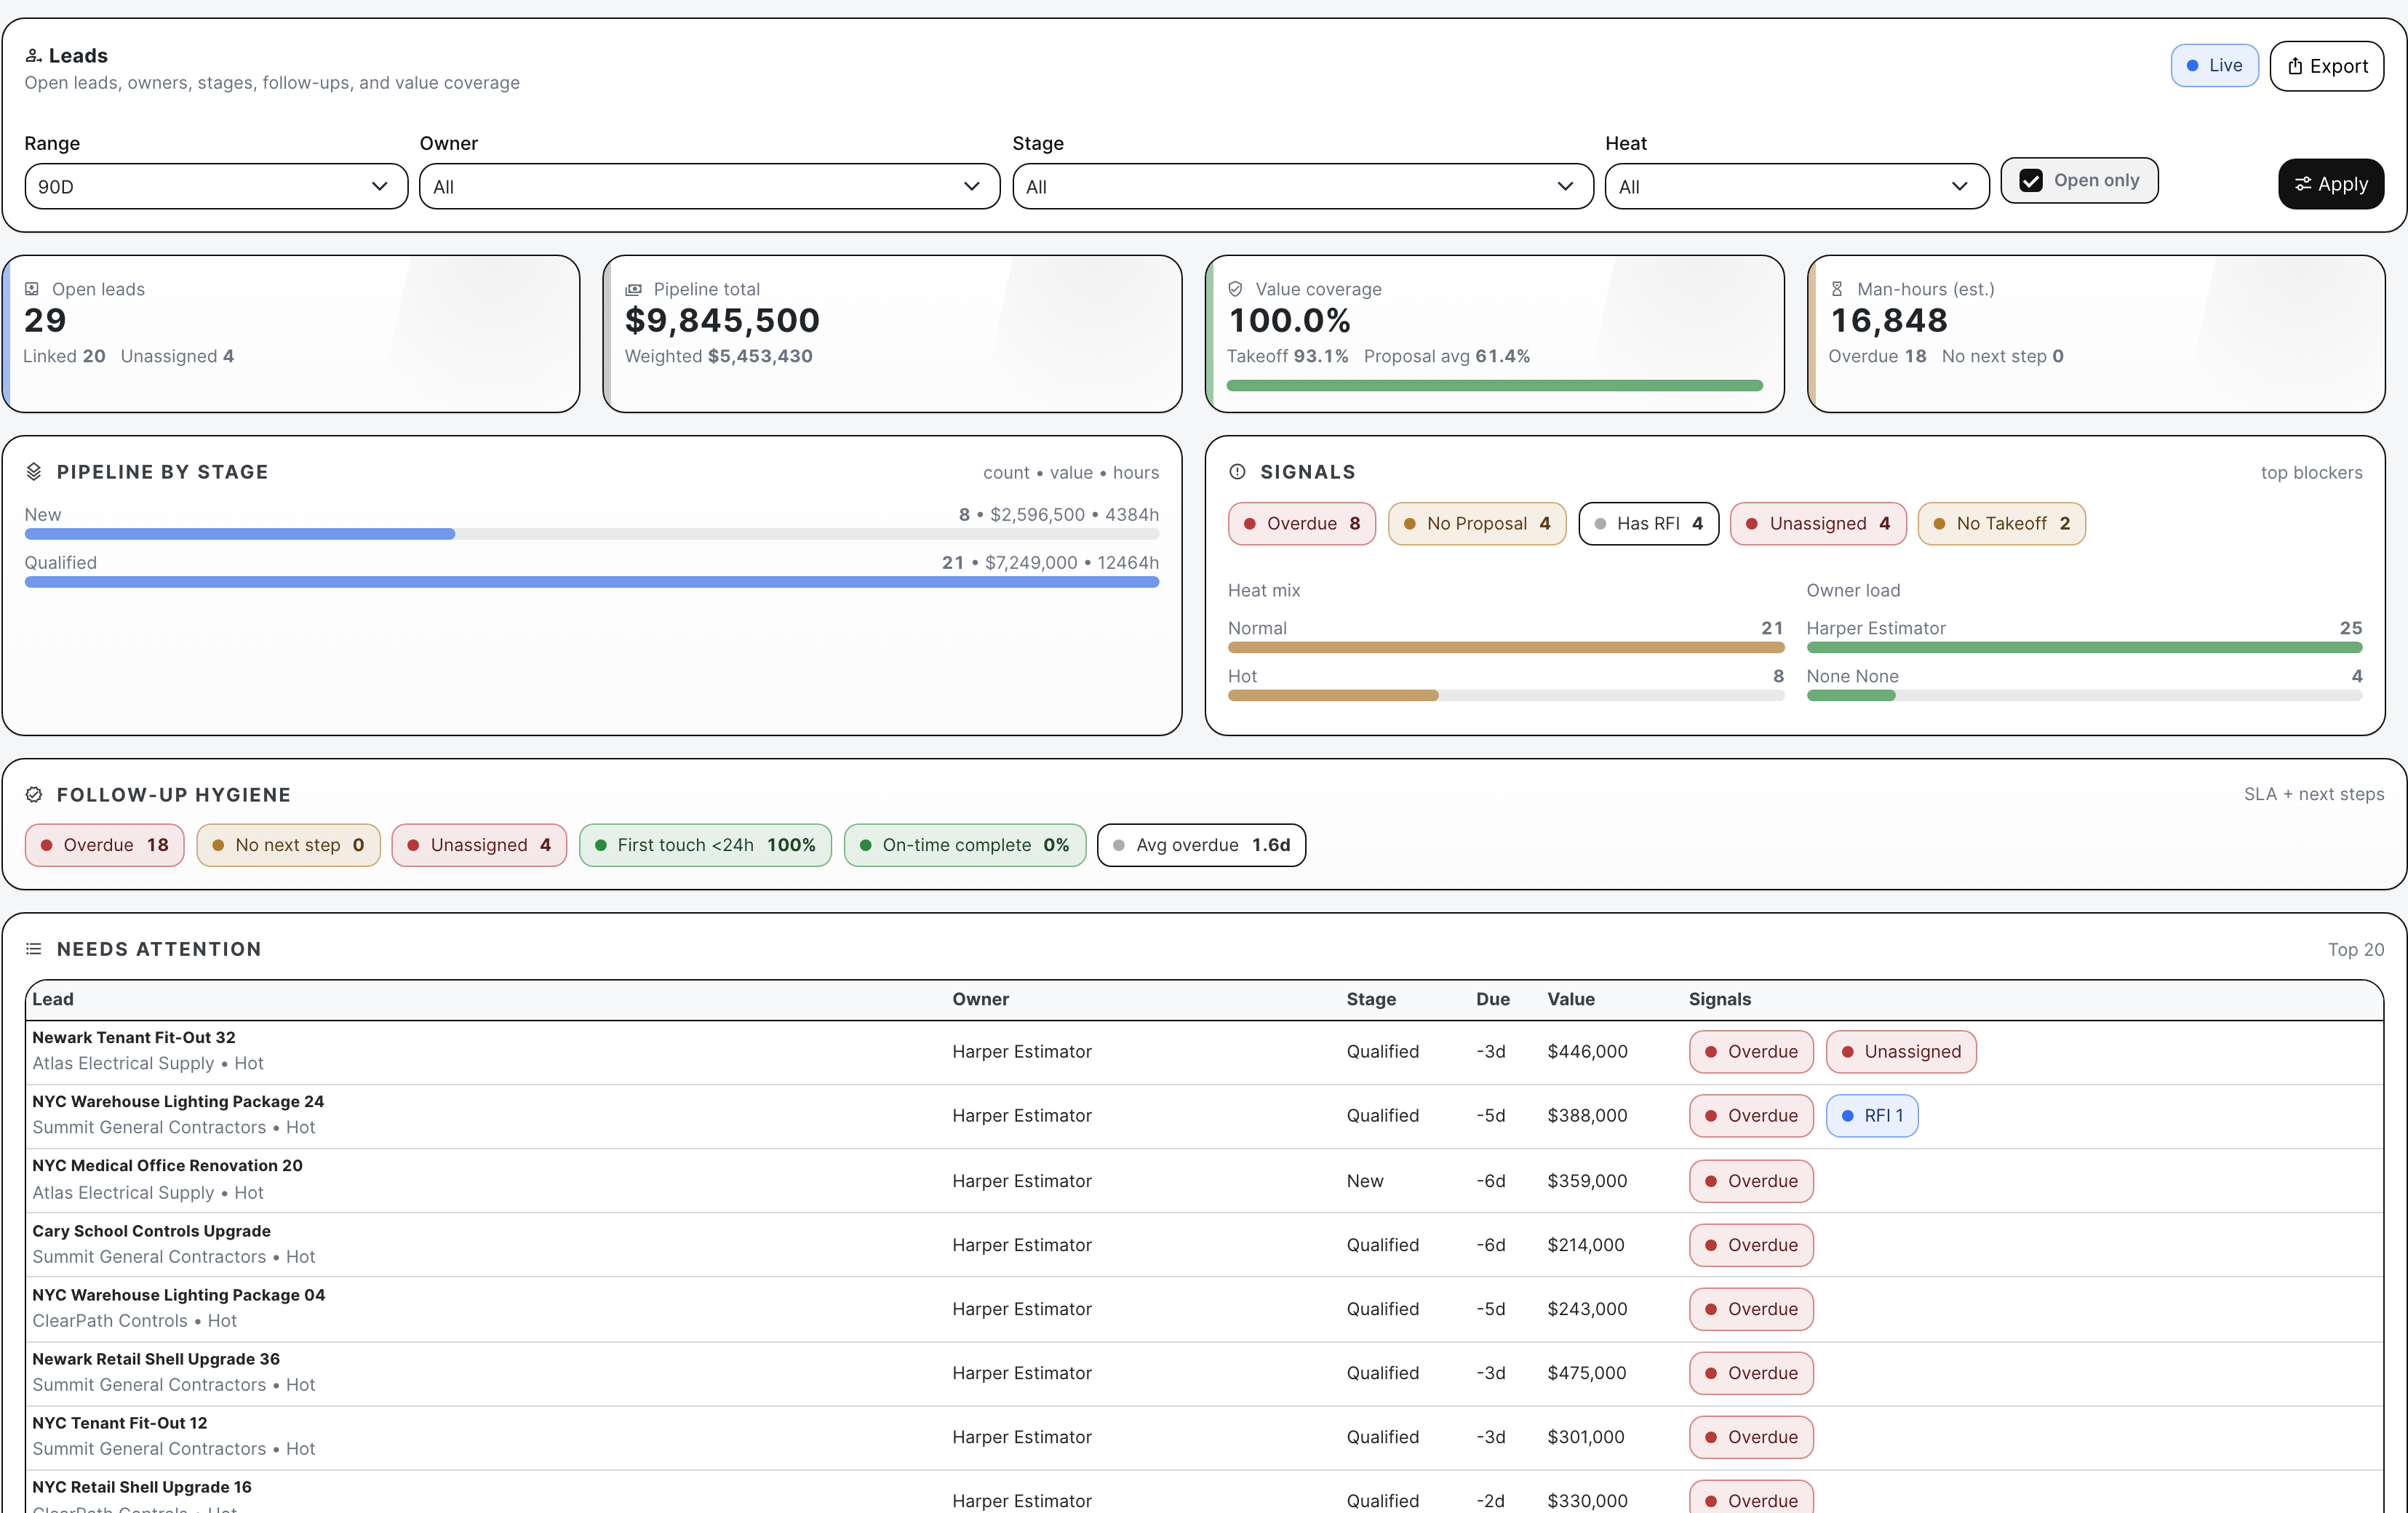Click the Pipeline total $9,845,500 figure
This screenshot has width=2408, height=1513.
click(722, 321)
